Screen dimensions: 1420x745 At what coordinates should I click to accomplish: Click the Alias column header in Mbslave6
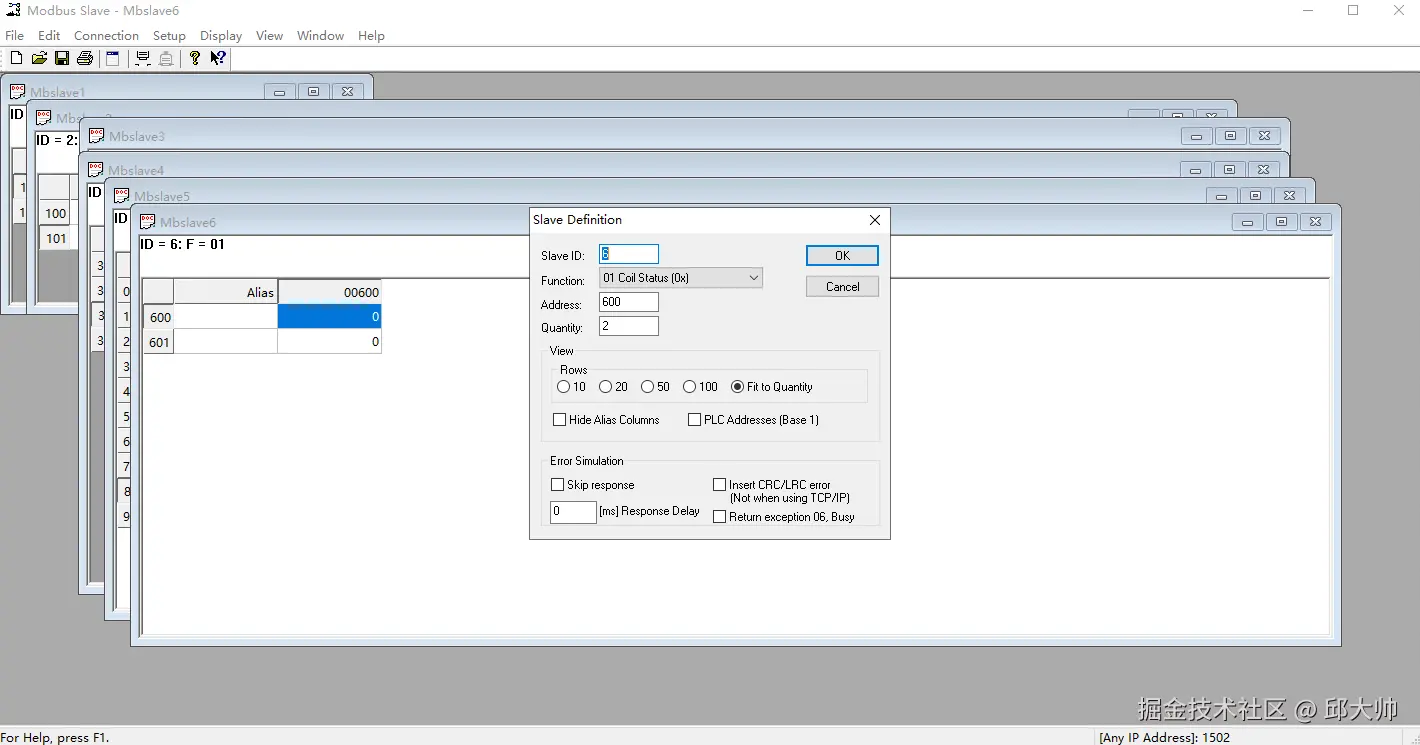225,292
